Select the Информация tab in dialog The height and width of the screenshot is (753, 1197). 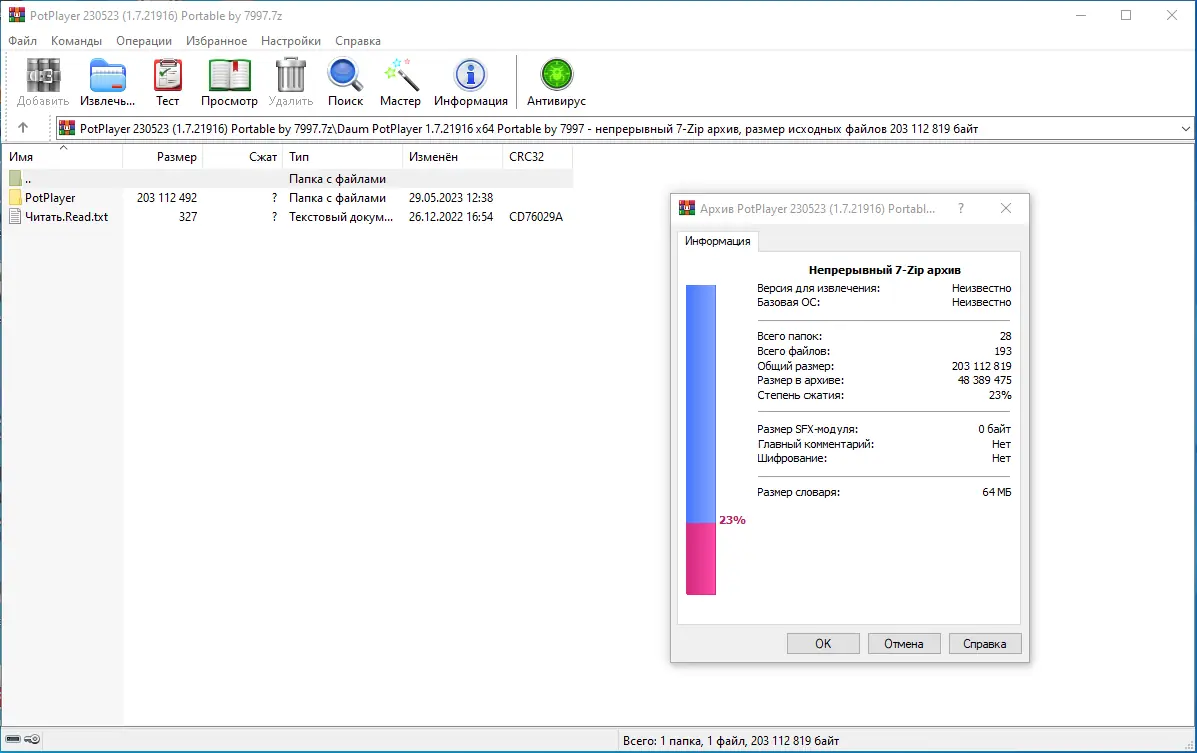pyautogui.click(x=717, y=241)
